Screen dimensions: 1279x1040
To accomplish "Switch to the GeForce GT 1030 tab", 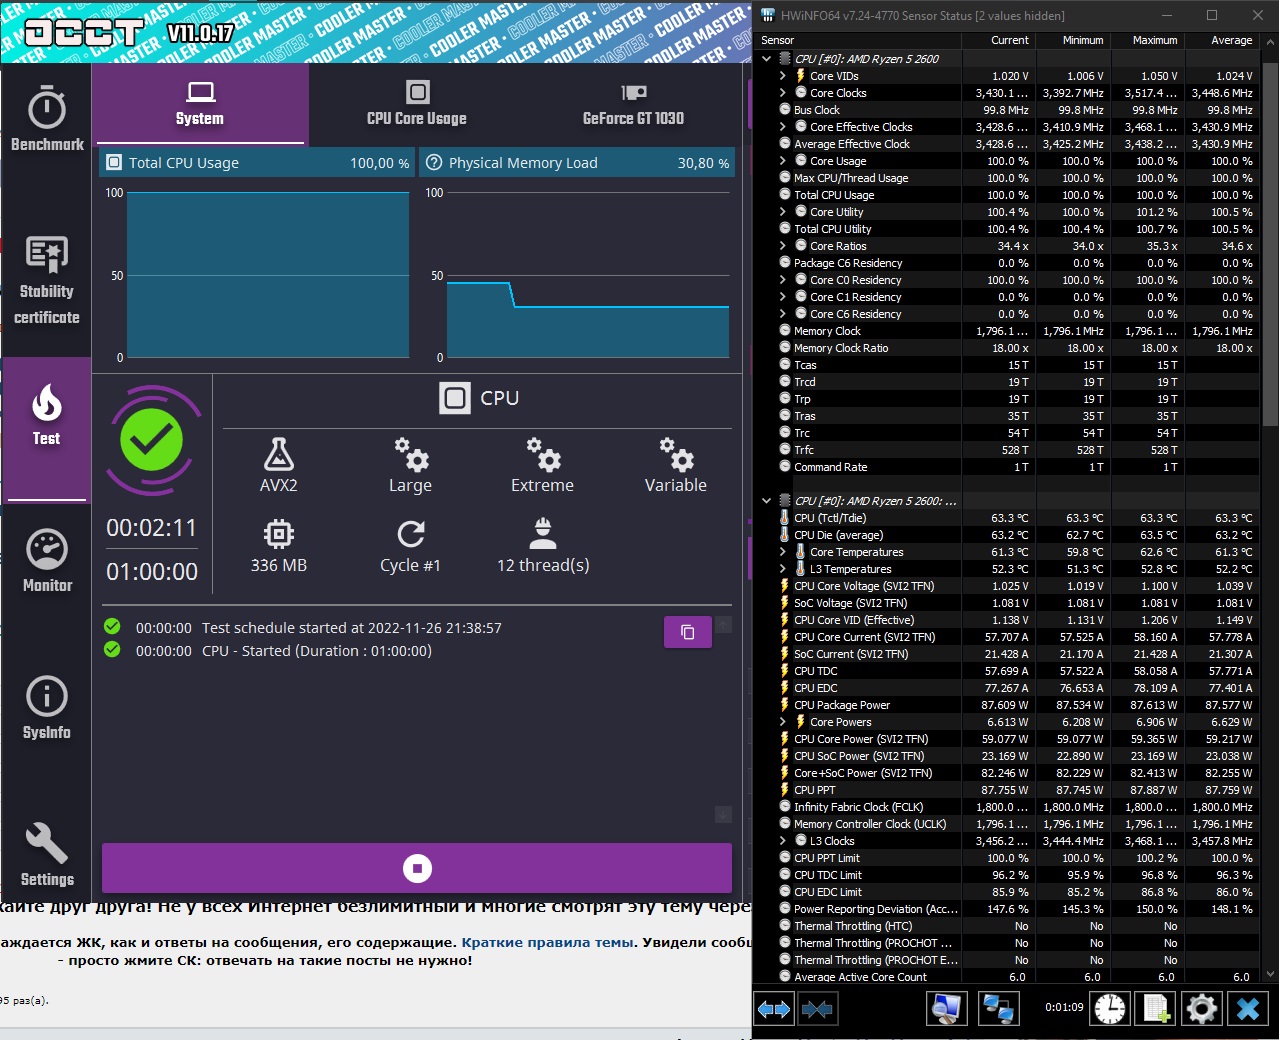I will click(x=634, y=104).
